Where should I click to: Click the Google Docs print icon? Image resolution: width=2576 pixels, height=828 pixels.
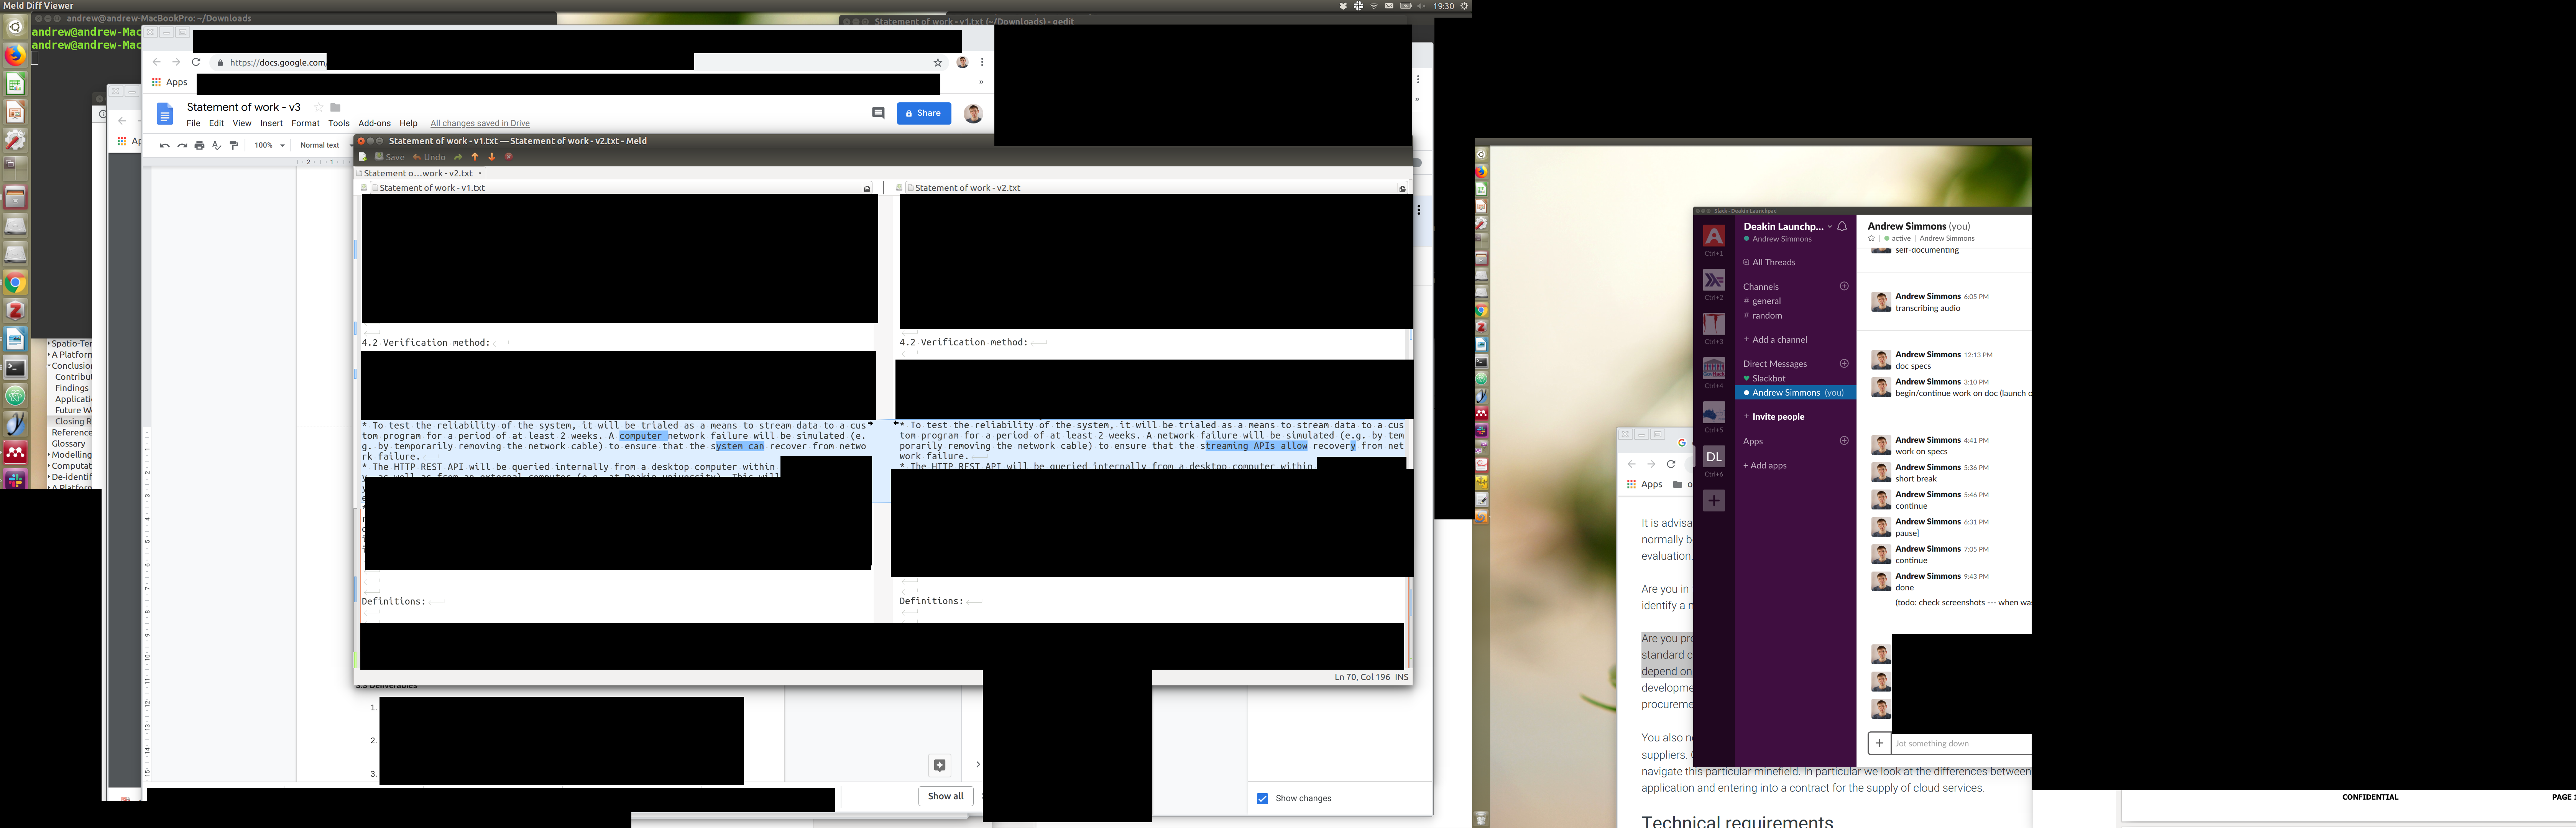tap(199, 145)
